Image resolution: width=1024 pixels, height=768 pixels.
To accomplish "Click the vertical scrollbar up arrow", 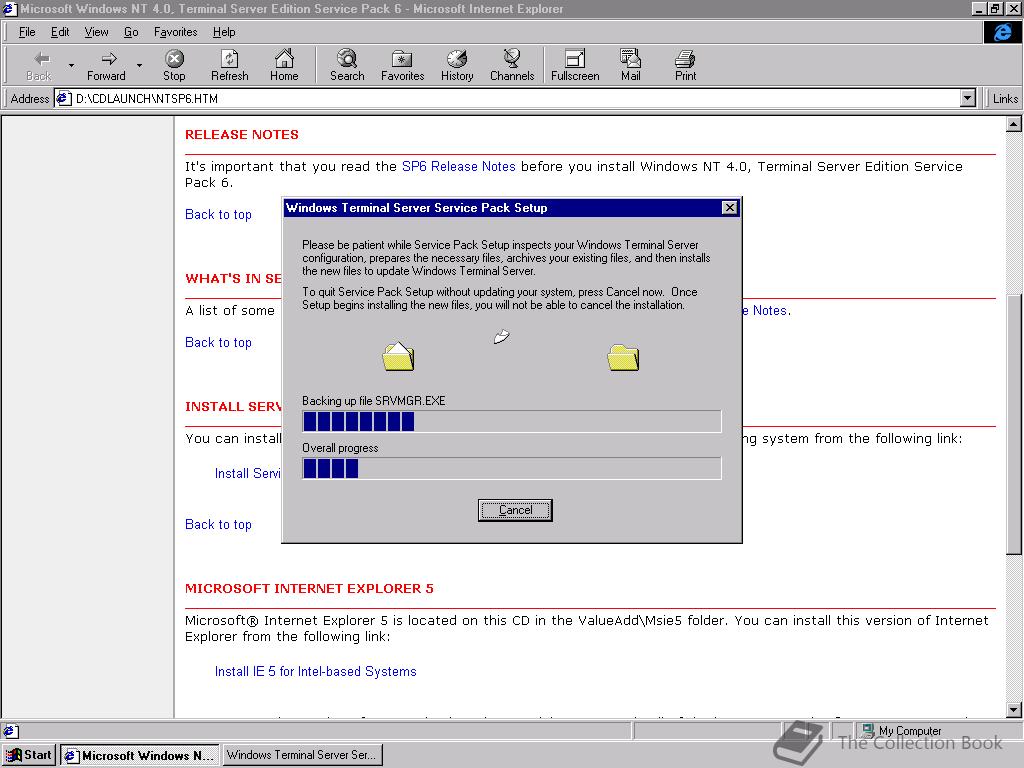I will [x=1014, y=124].
